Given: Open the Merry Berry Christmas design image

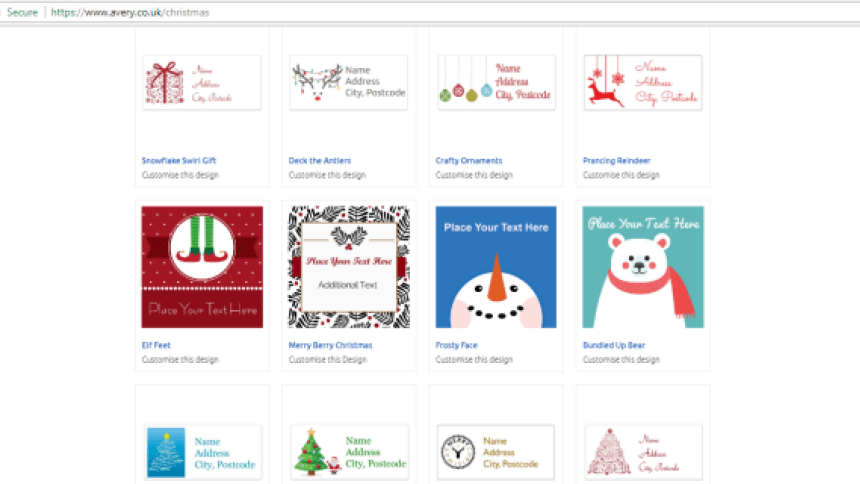Looking at the screenshot, I should click(349, 267).
